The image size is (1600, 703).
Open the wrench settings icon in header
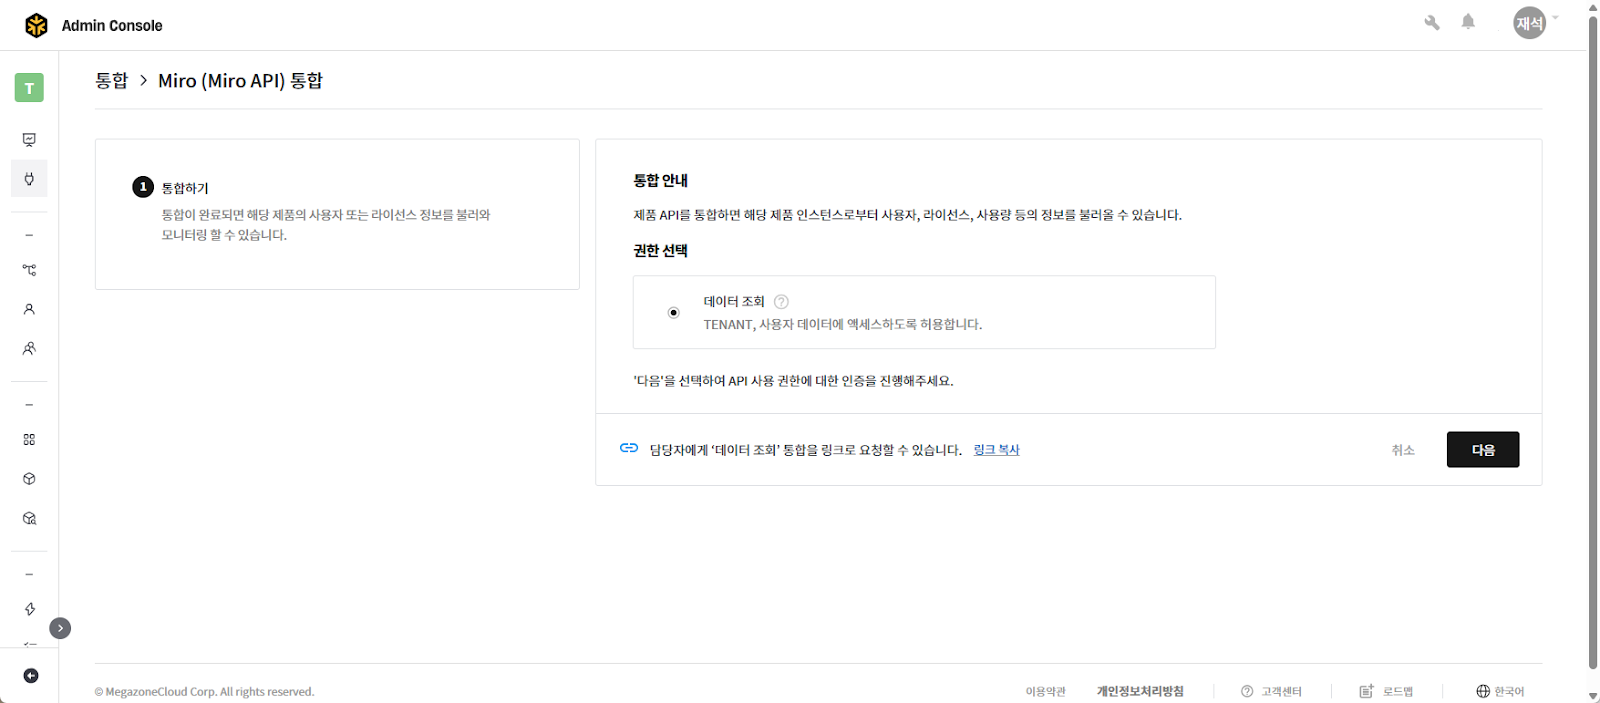[1432, 23]
